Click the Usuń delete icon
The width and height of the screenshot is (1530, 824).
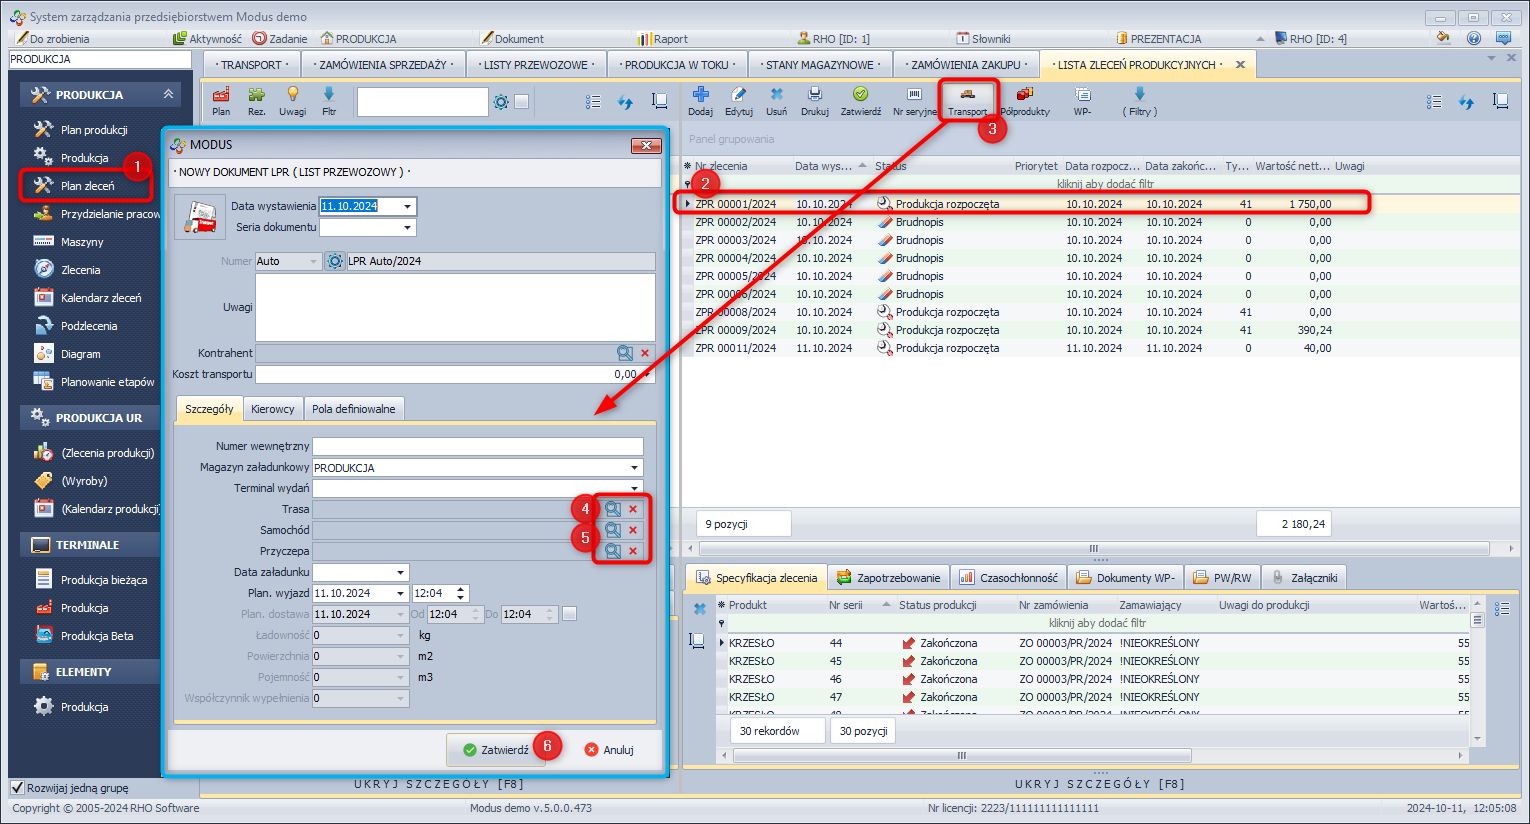click(776, 95)
